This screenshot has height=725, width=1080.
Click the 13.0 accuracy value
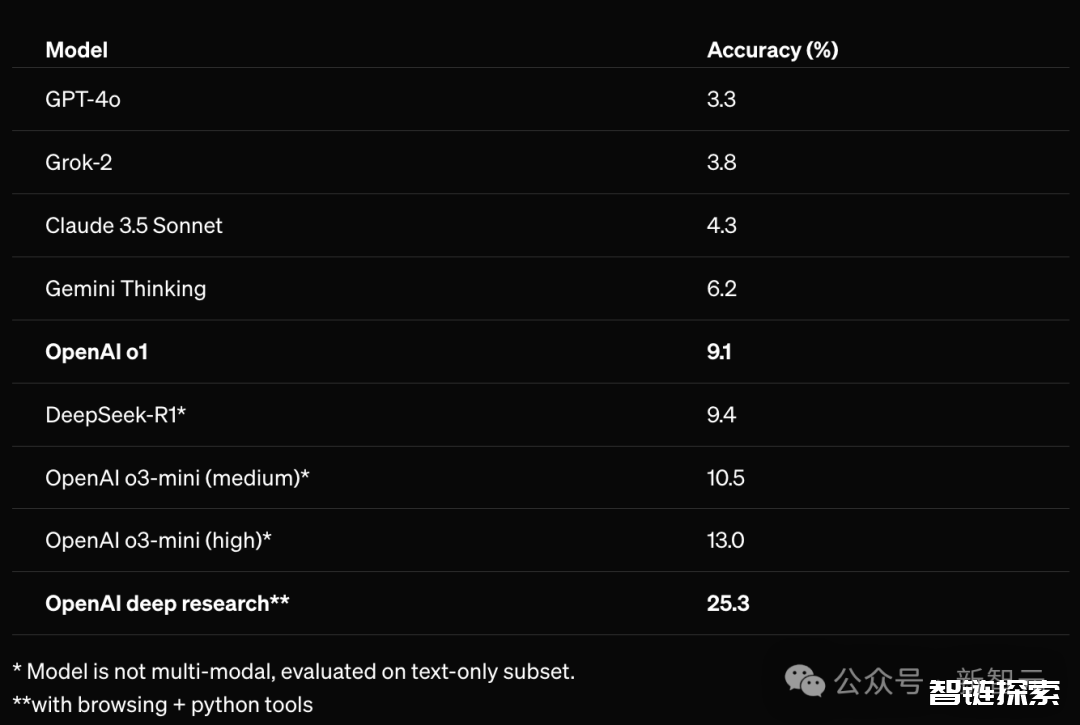click(x=725, y=540)
